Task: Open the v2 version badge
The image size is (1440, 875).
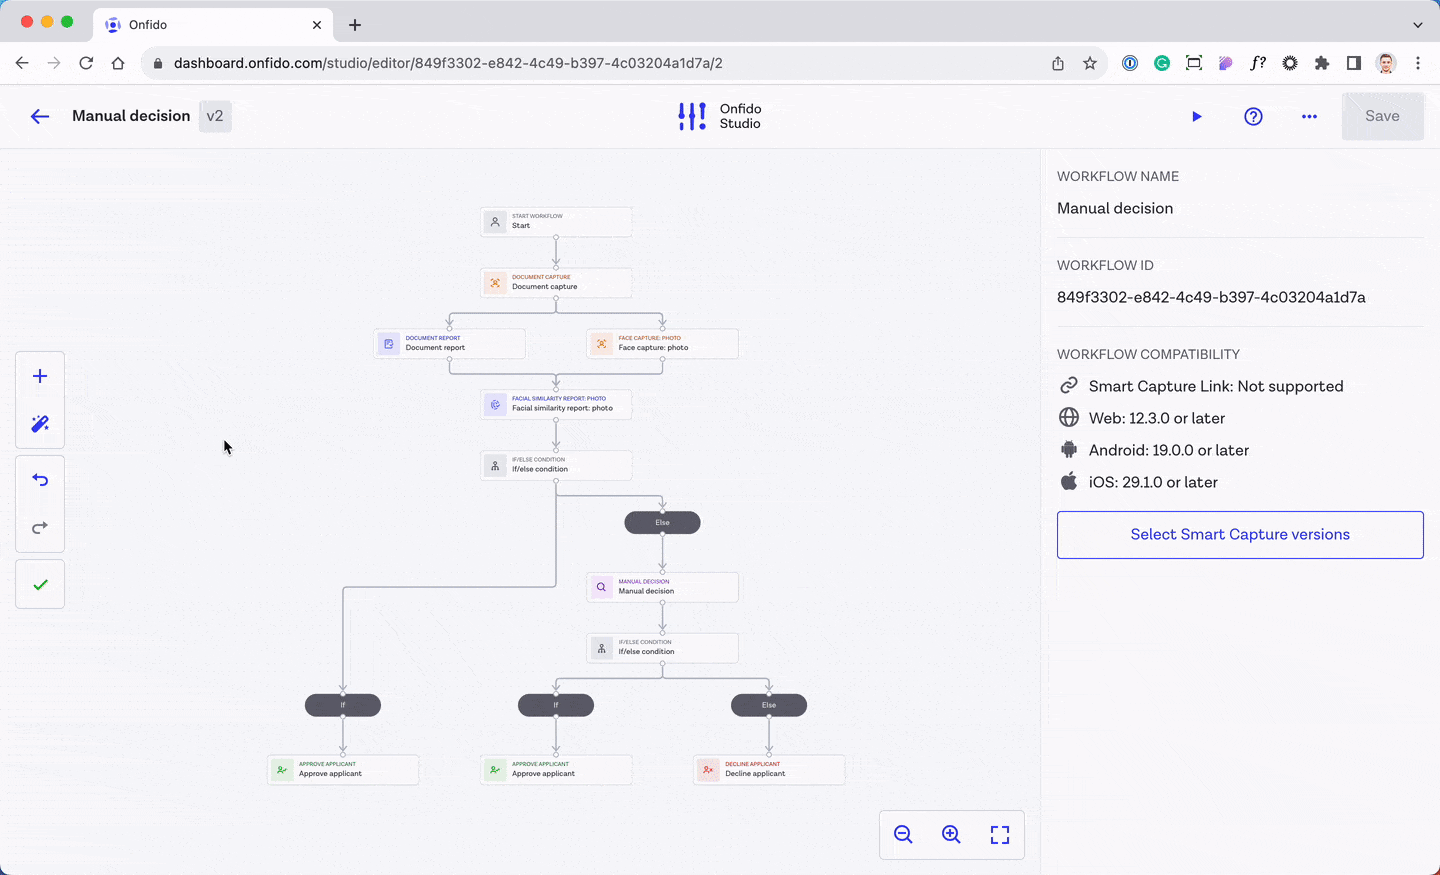Action: coord(215,116)
